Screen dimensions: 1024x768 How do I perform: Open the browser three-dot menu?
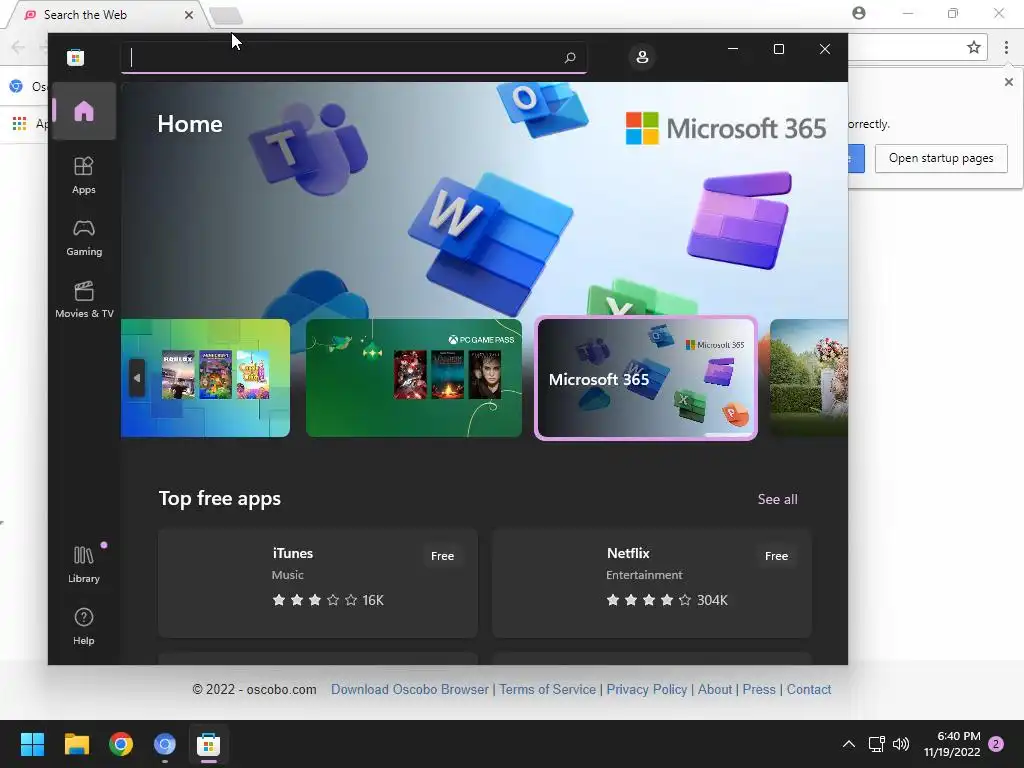coord(1006,47)
